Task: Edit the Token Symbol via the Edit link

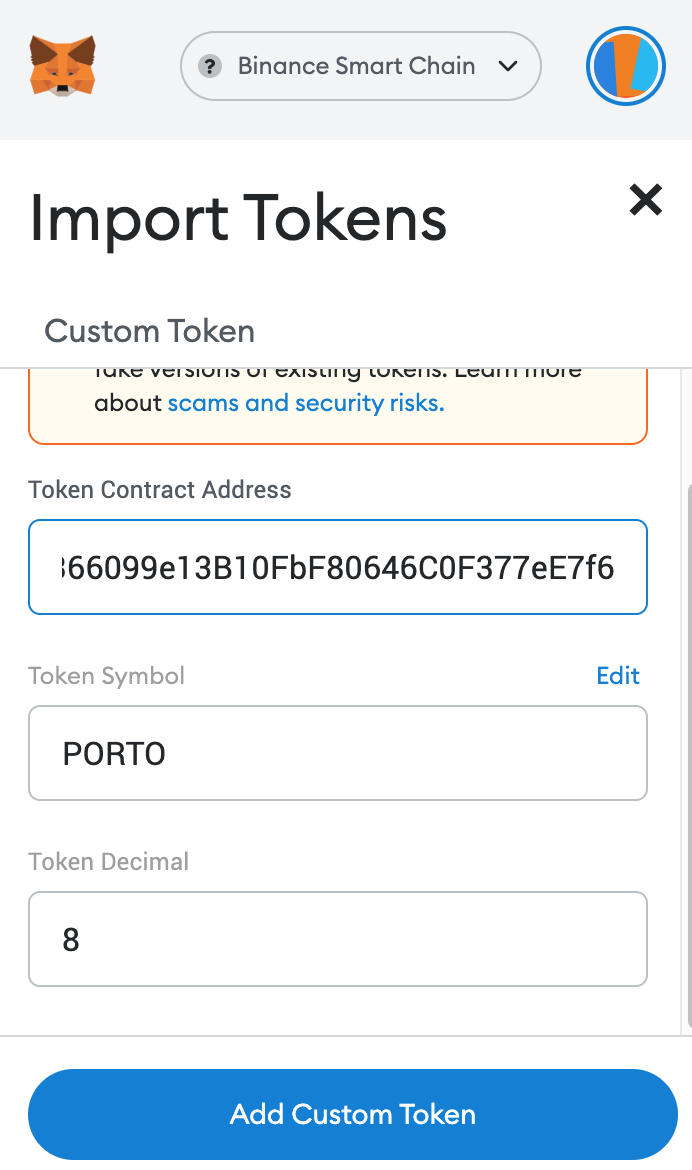Action: (617, 676)
